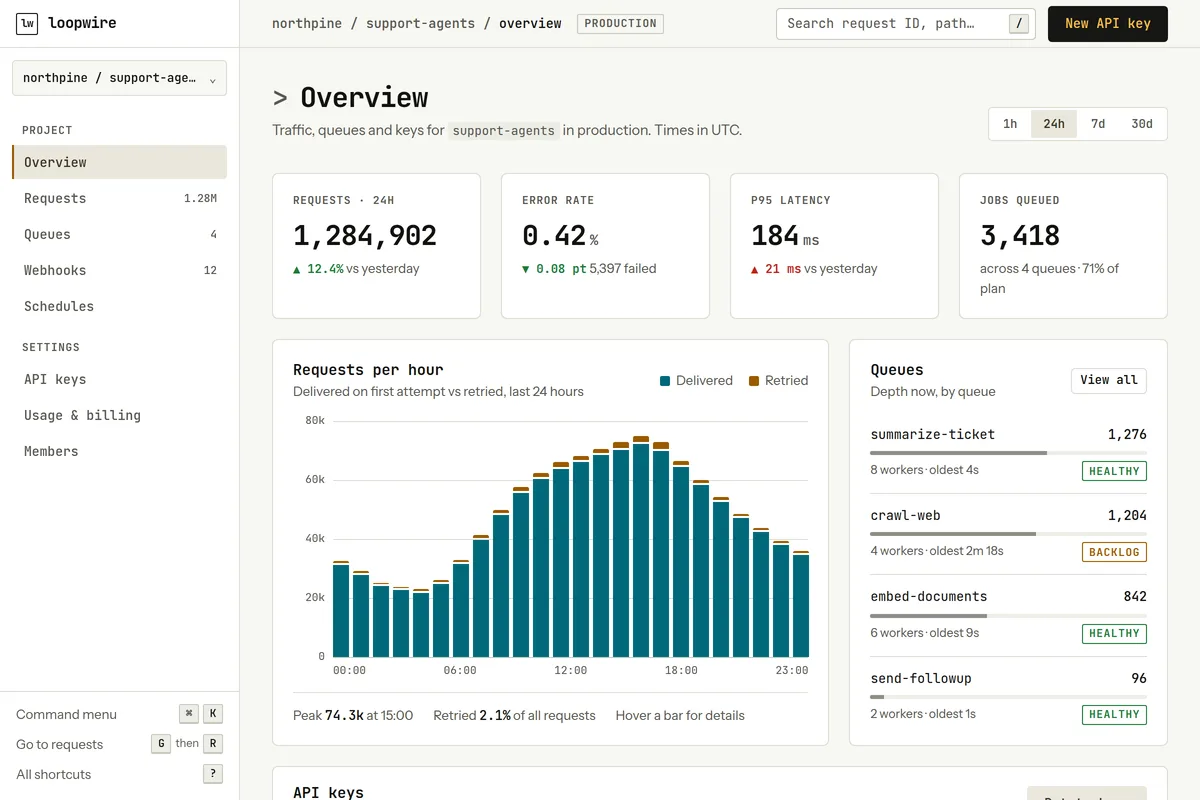Click the PRODUCTION environment badge
The height and width of the screenshot is (800, 1200).
click(620, 23)
